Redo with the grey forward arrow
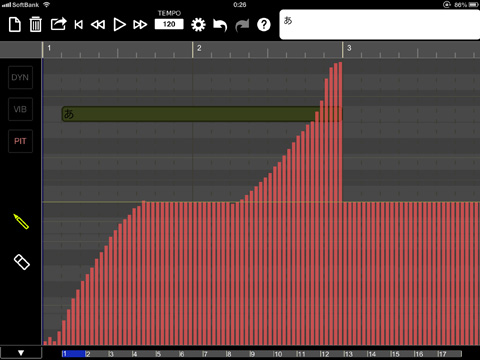The height and width of the screenshot is (360, 480). tap(242, 25)
